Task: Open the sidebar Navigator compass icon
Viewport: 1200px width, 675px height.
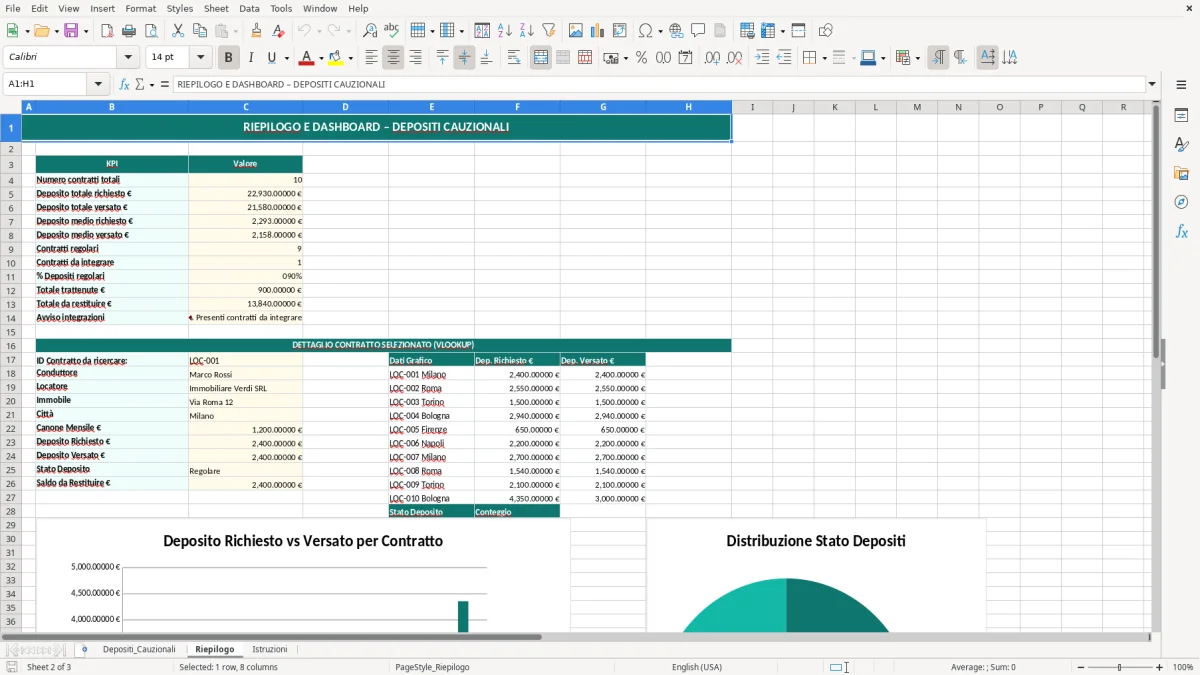Action: pyautogui.click(x=1181, y=202)
